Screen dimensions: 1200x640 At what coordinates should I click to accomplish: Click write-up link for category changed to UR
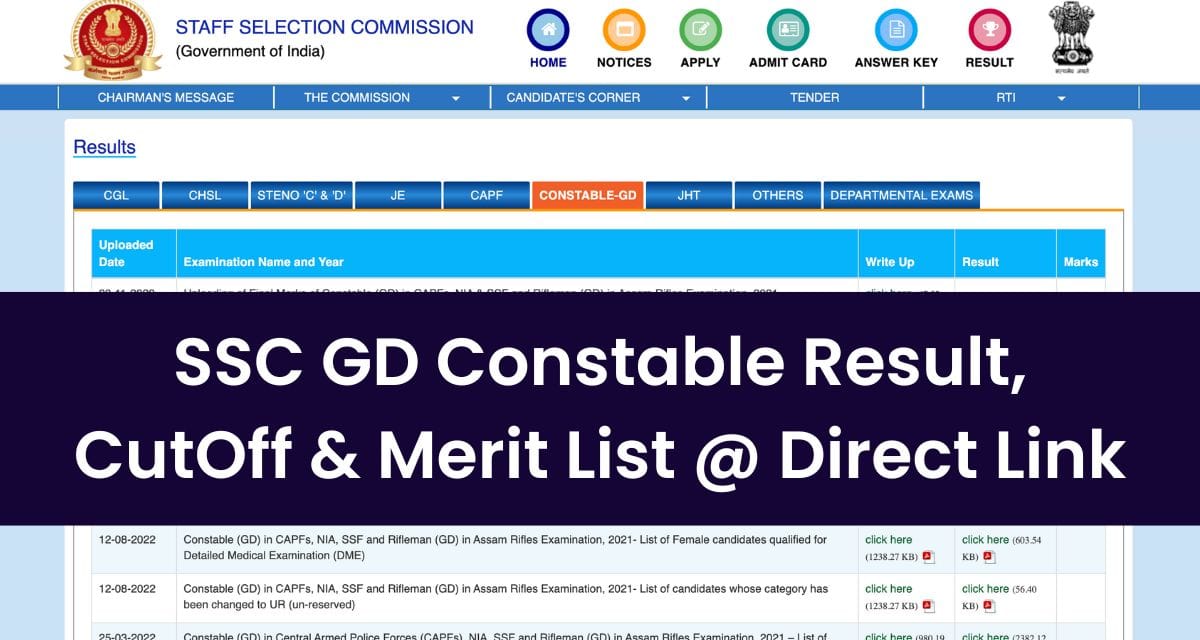point(889,589)
